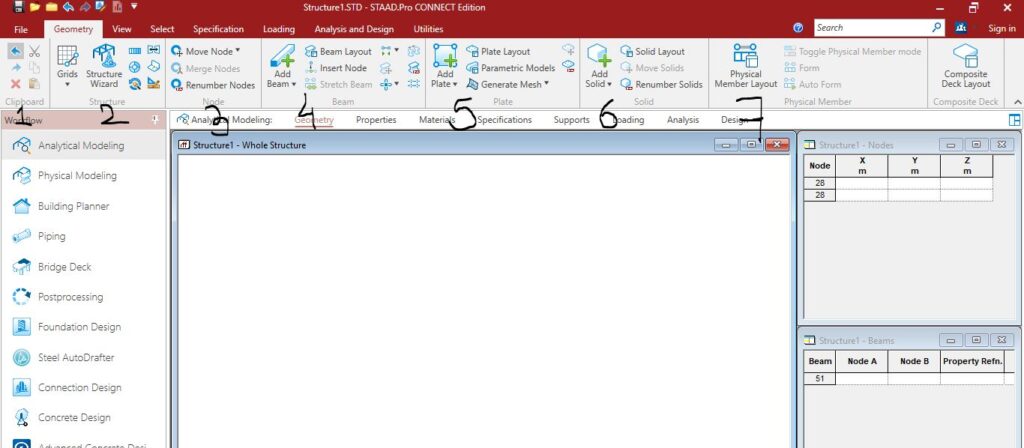Click the Property Refn. column header
This screenshot has height=448, width=1024.
(972, 361)
